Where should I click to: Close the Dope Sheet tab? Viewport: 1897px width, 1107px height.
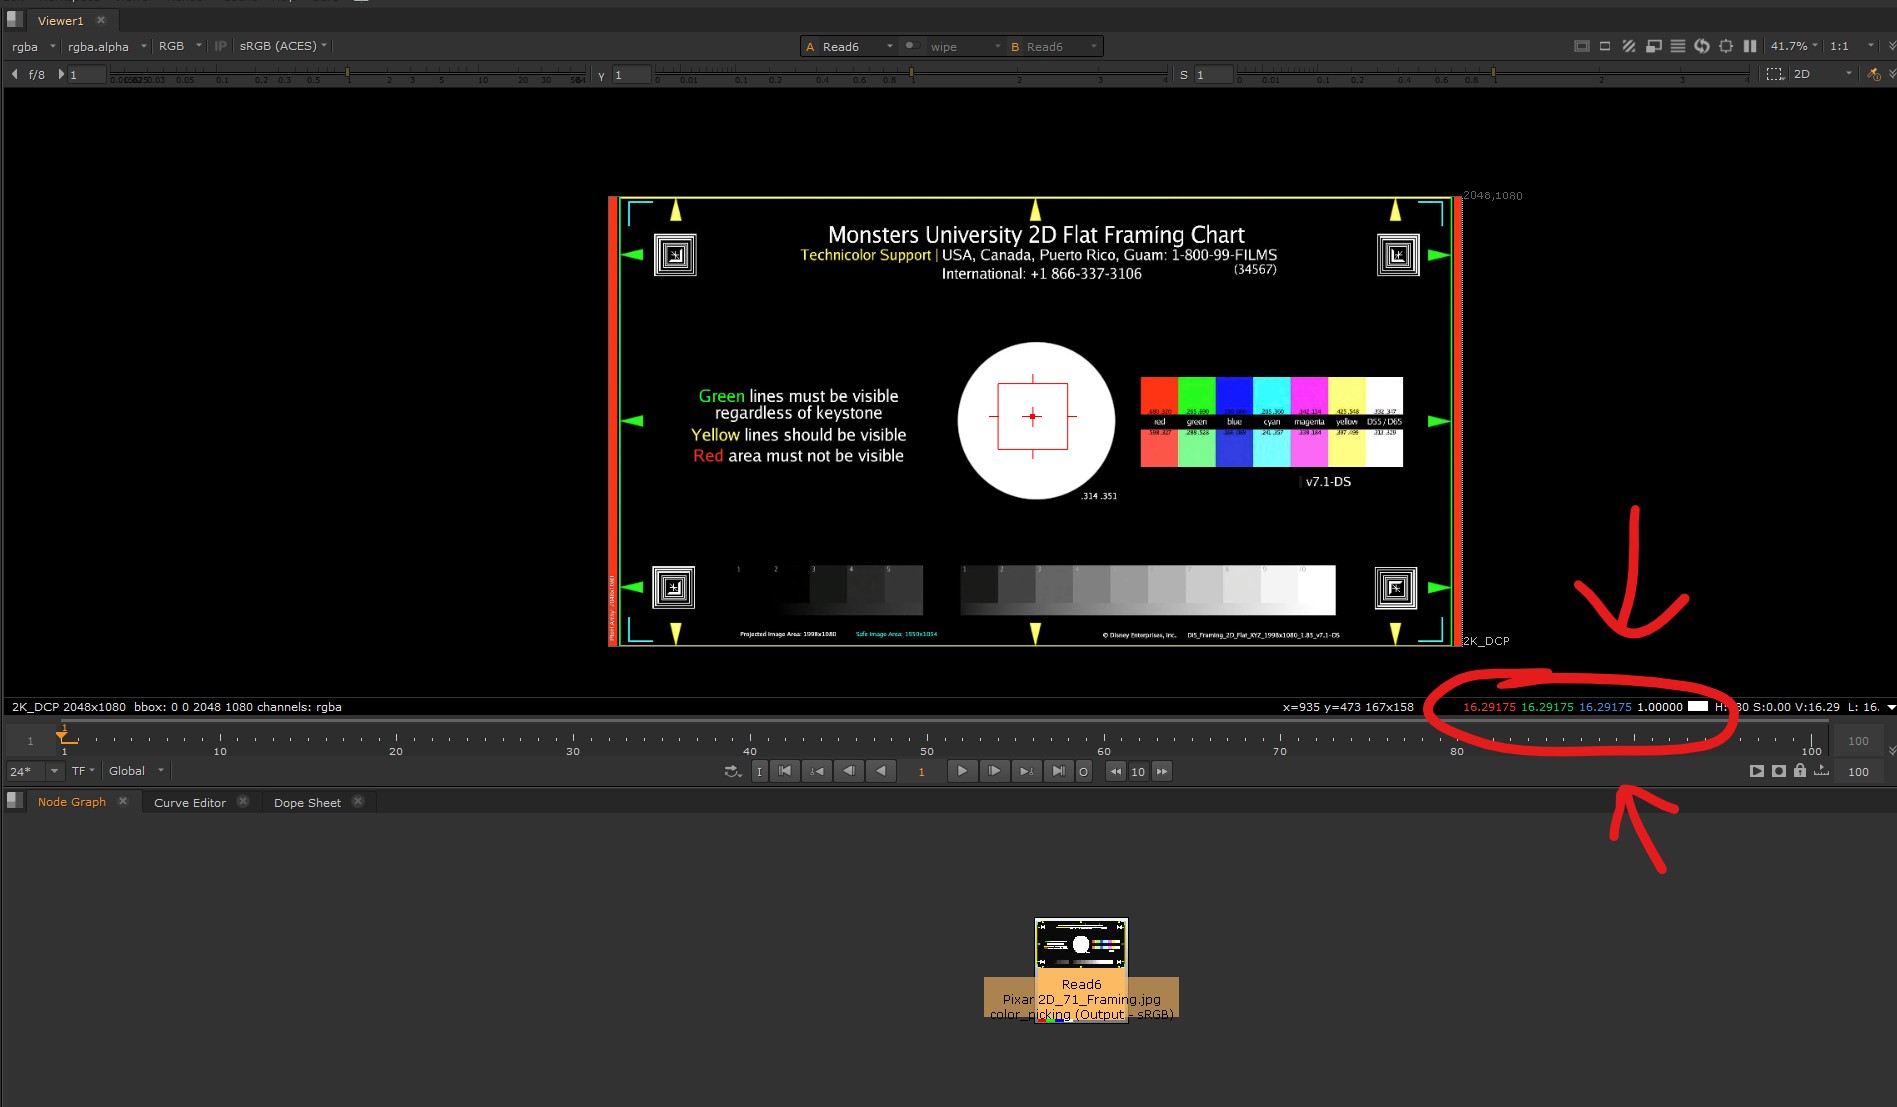(x=358, y=801)
